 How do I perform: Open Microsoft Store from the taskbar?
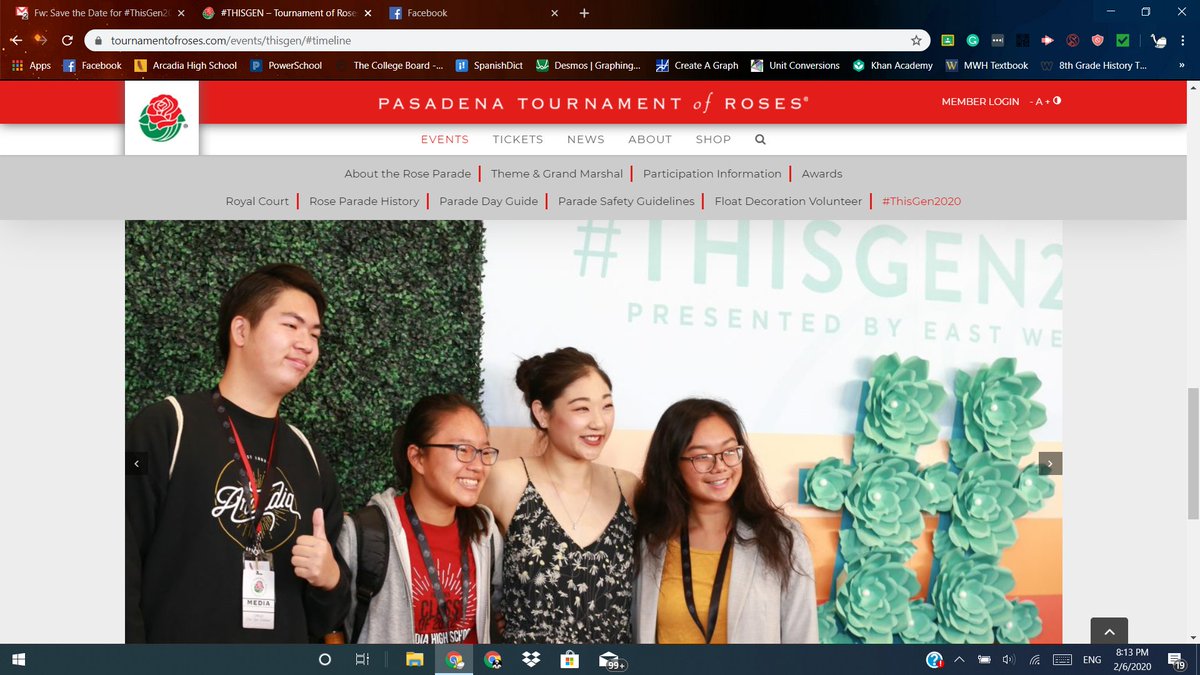pyautogui.click(x=569, y=660)
